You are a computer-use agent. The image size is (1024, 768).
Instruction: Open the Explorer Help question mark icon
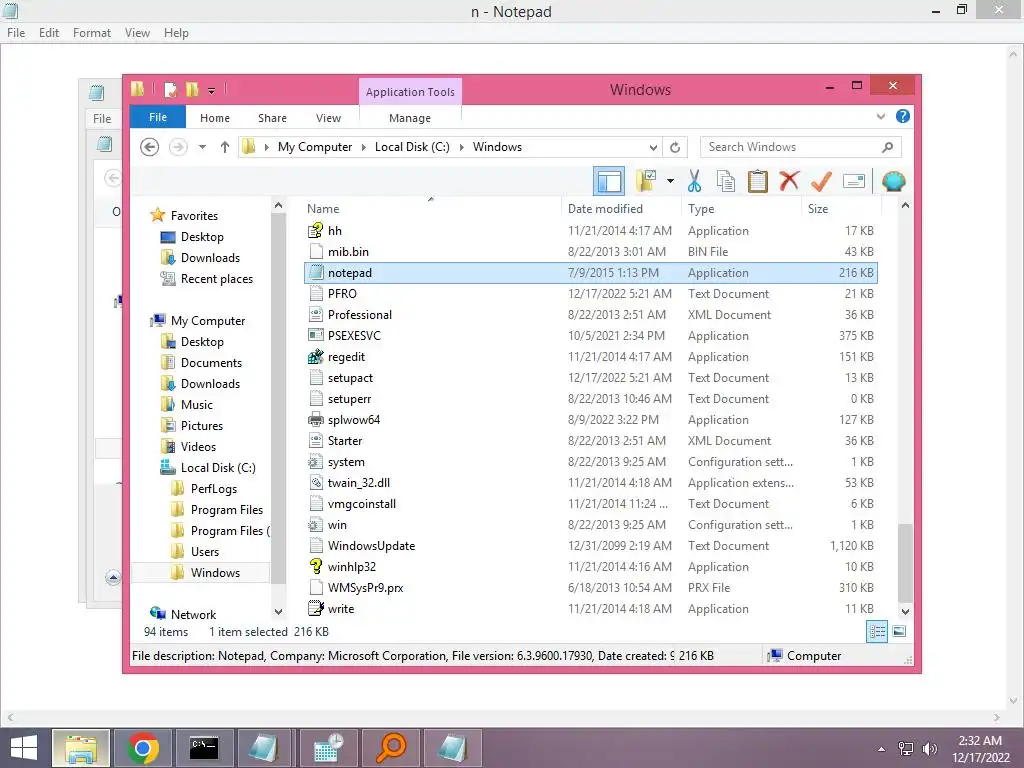(903, 116)
